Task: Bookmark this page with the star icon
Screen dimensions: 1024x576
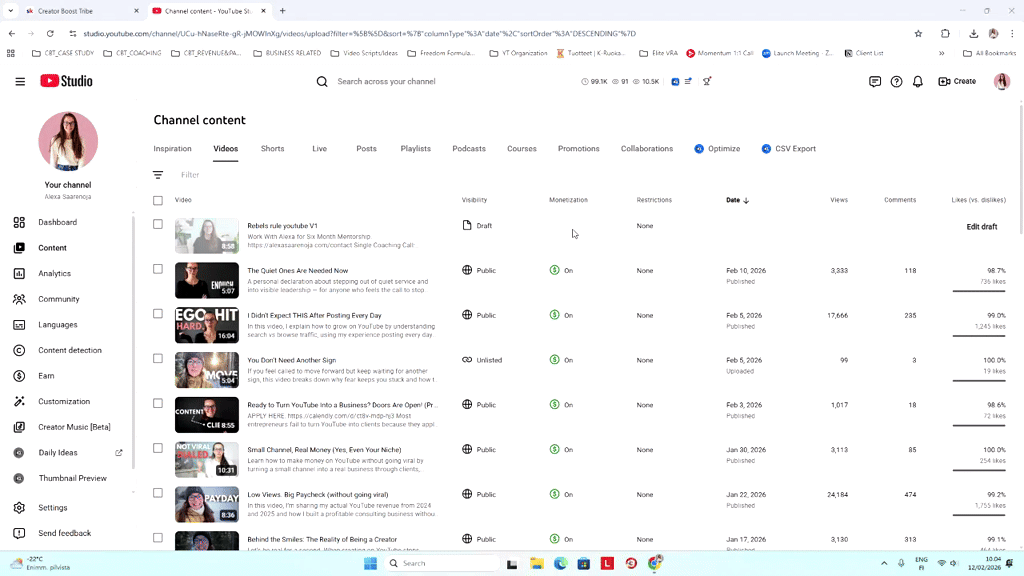Action: pos(918,33)
